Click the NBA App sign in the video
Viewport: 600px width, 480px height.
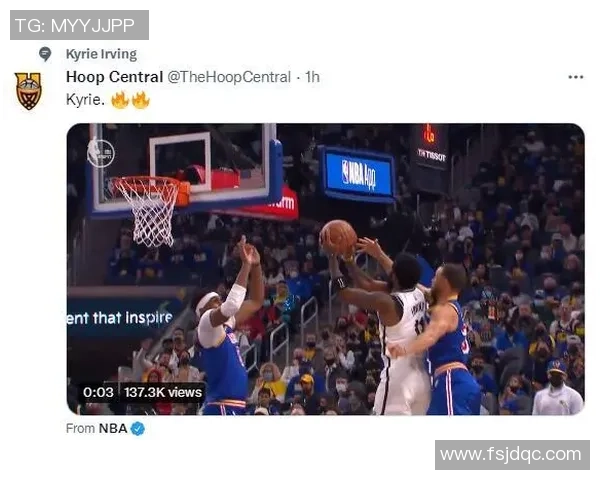(x=359, y=174)
